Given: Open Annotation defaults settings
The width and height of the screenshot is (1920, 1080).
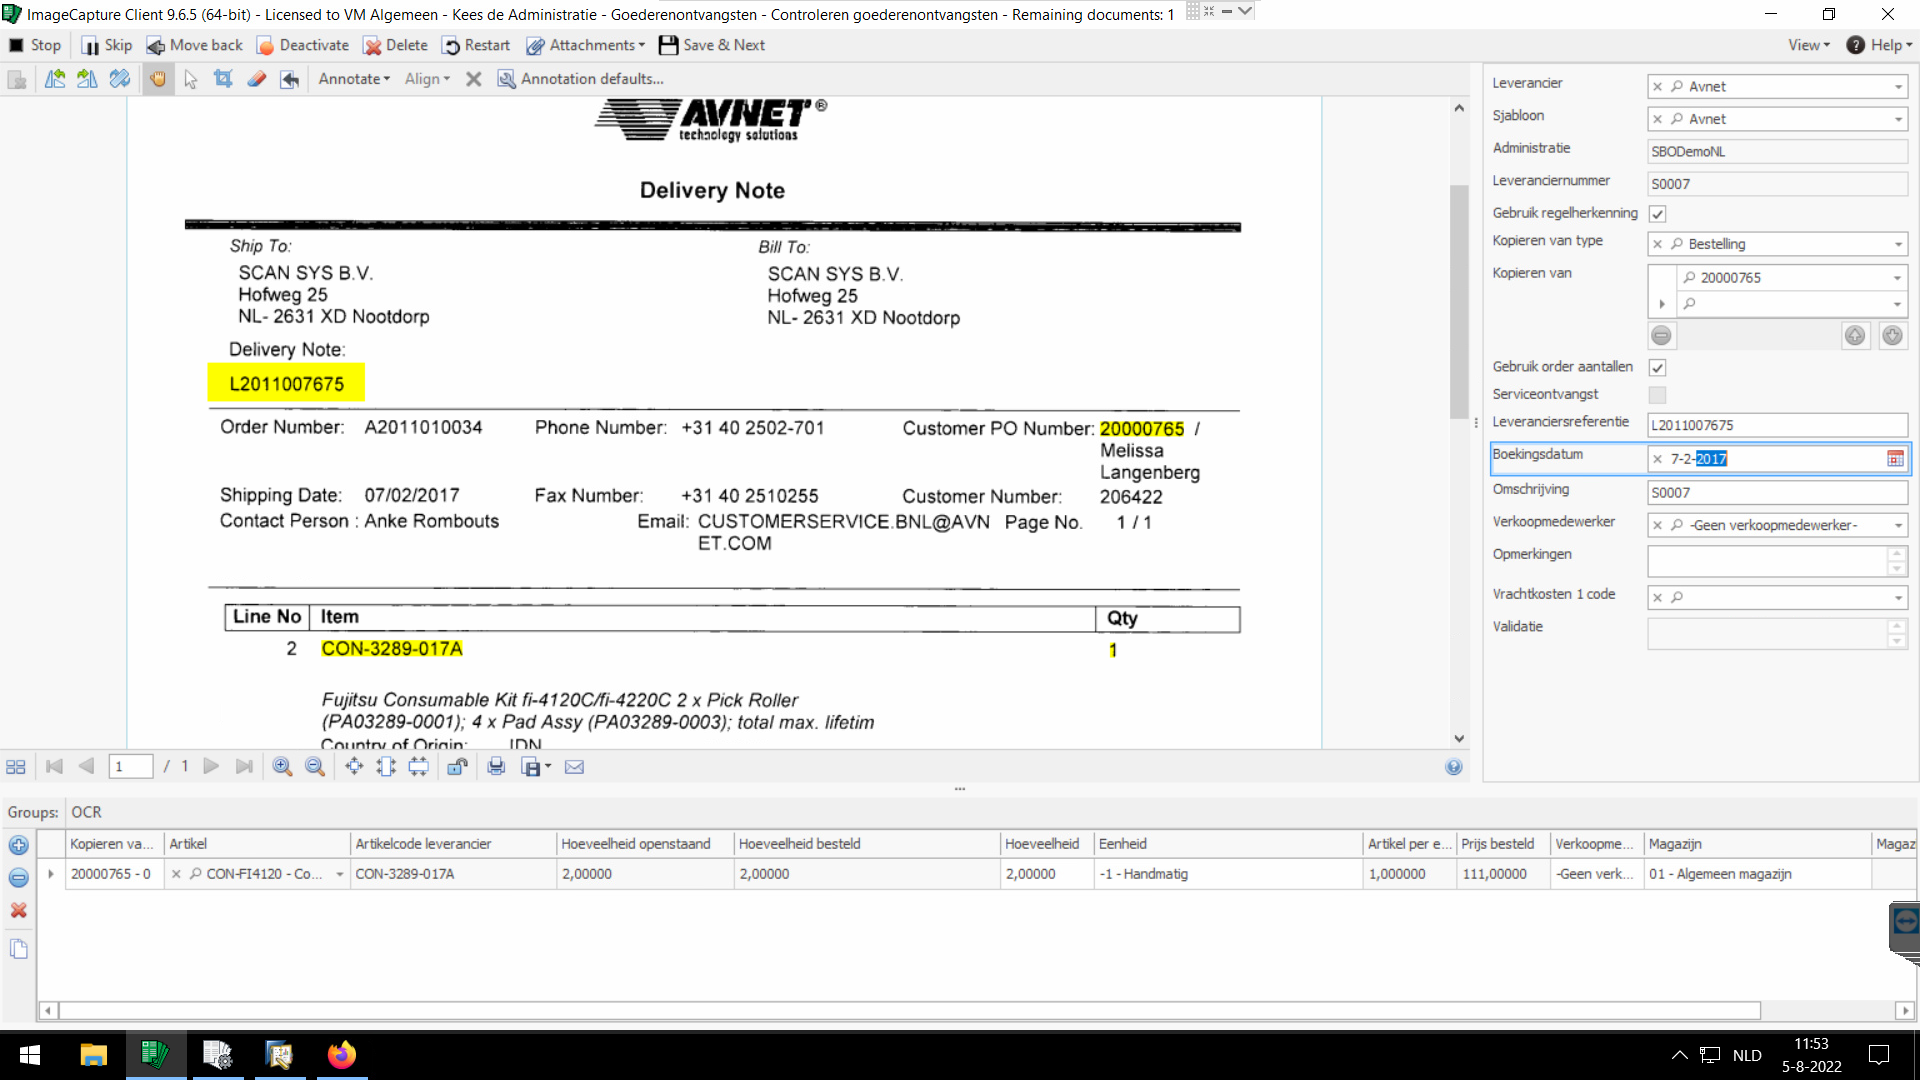Looking at the screenshot, I should pos(580,79).
